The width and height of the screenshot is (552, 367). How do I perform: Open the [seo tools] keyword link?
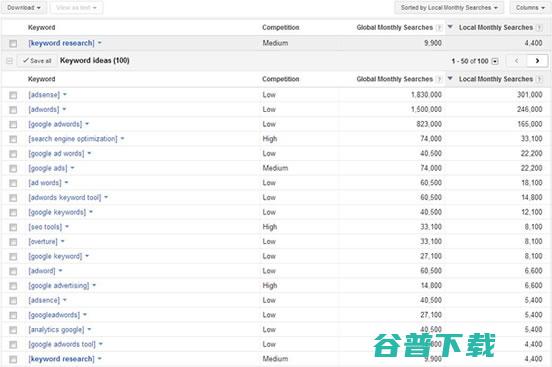click(x=45, y=227)
